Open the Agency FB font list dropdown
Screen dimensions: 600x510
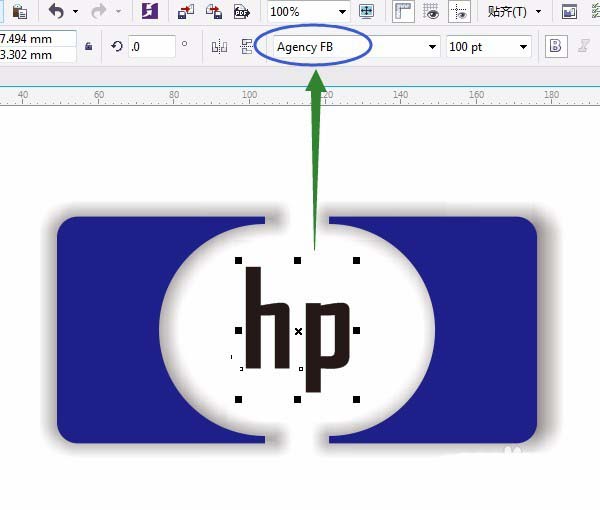tap(432, 47)
